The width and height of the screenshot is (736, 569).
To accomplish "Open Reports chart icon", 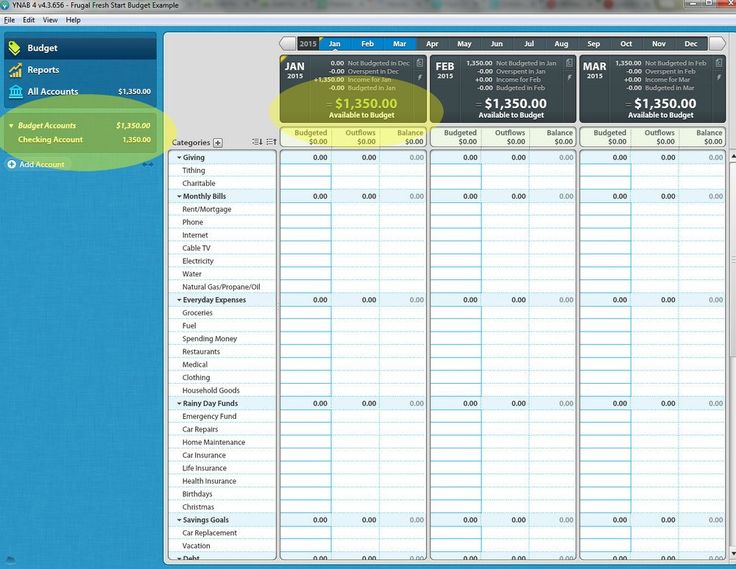I will tap(15, 70).
